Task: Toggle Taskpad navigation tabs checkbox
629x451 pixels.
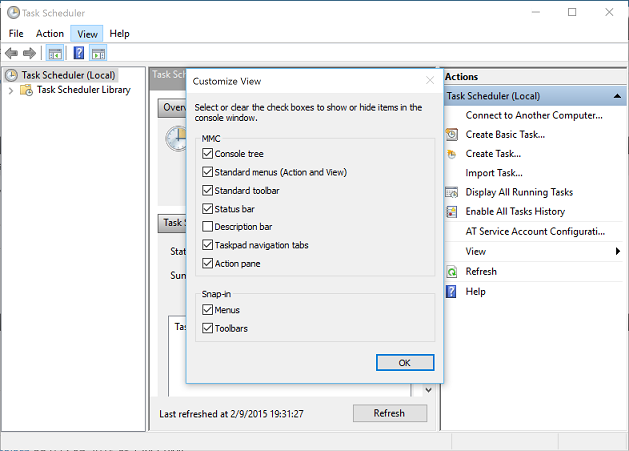Action: coord(207,245)
